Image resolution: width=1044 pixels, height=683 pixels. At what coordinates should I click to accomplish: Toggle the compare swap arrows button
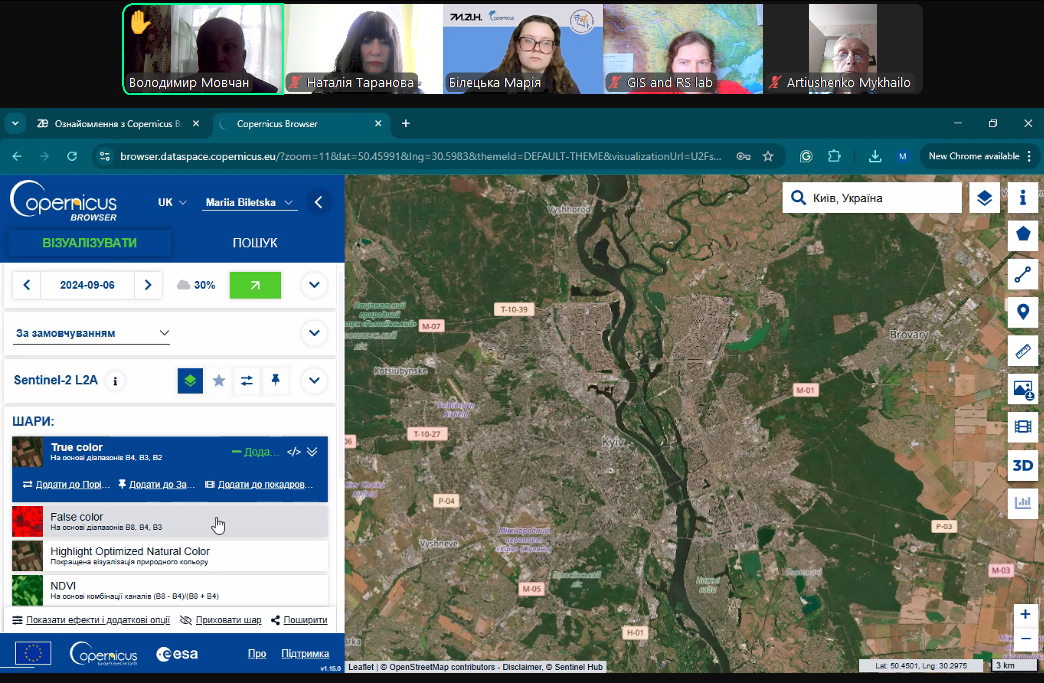[x=247, y=380]
